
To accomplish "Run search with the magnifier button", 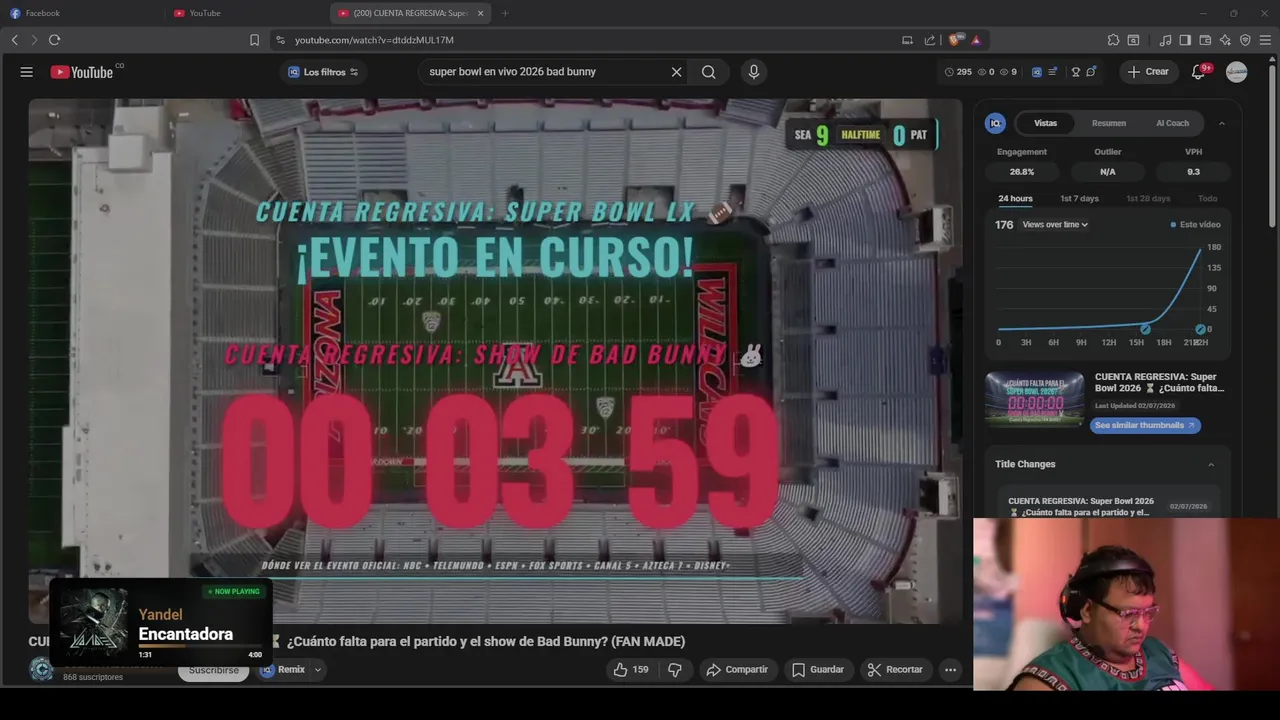I will 708,72.
